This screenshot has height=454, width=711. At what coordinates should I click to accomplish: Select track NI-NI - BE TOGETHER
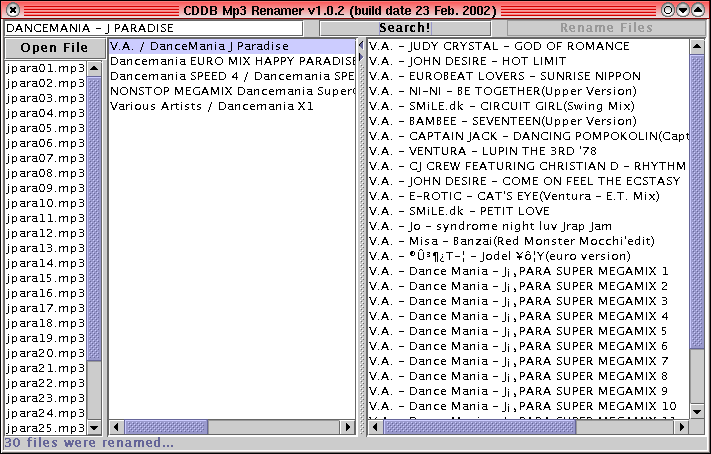pyautogui.click(x=529, y=91)
